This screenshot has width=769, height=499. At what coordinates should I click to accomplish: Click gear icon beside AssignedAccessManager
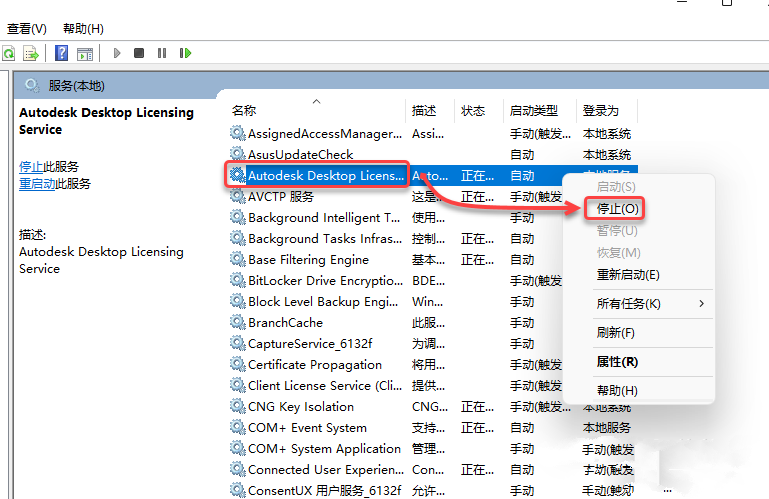238,133
